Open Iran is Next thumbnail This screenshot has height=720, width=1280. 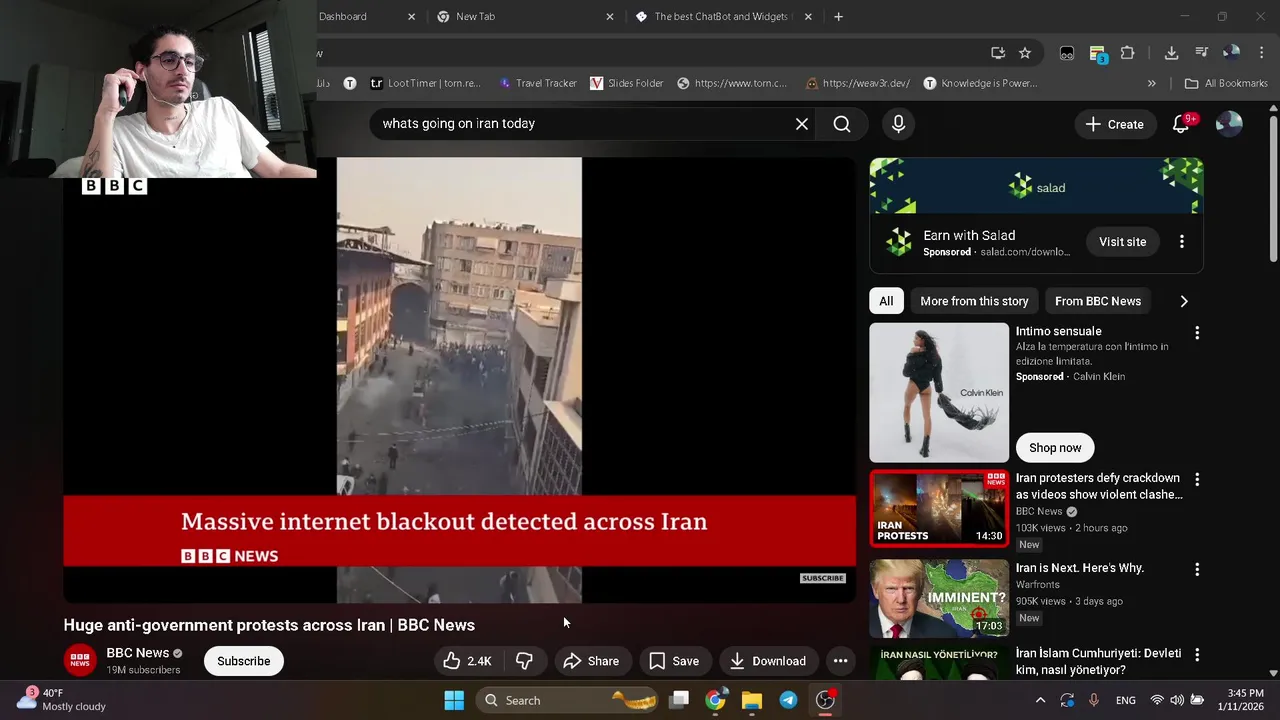pos(939,599)
